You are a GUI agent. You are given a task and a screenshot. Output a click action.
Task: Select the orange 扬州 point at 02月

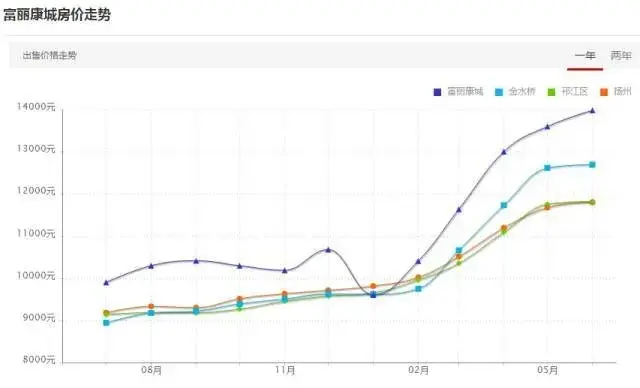click(418, 277)
